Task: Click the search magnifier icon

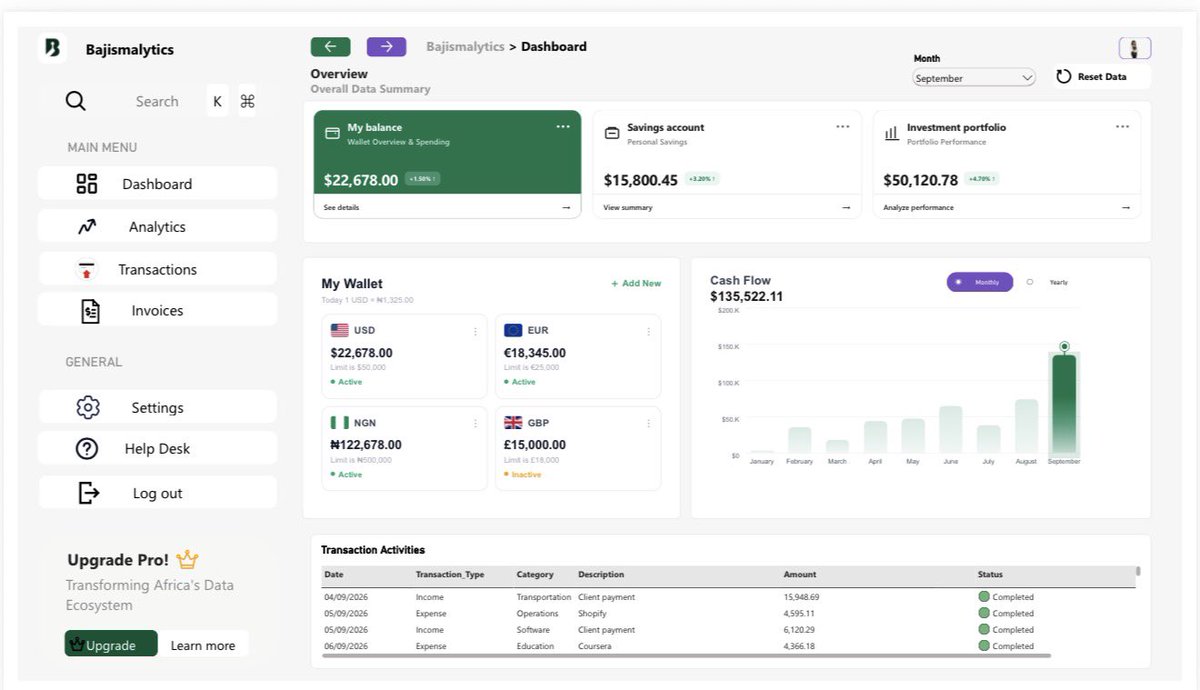Action: (76, 101)
